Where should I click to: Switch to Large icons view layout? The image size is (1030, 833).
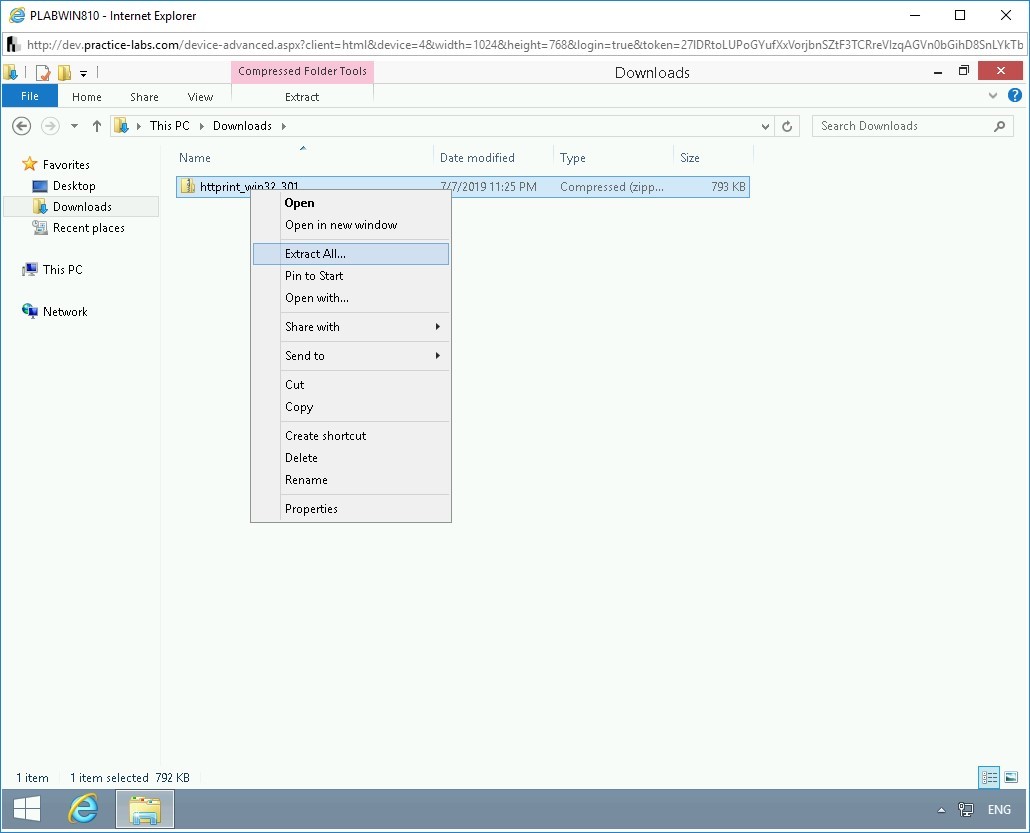[x=1011, y=777]
